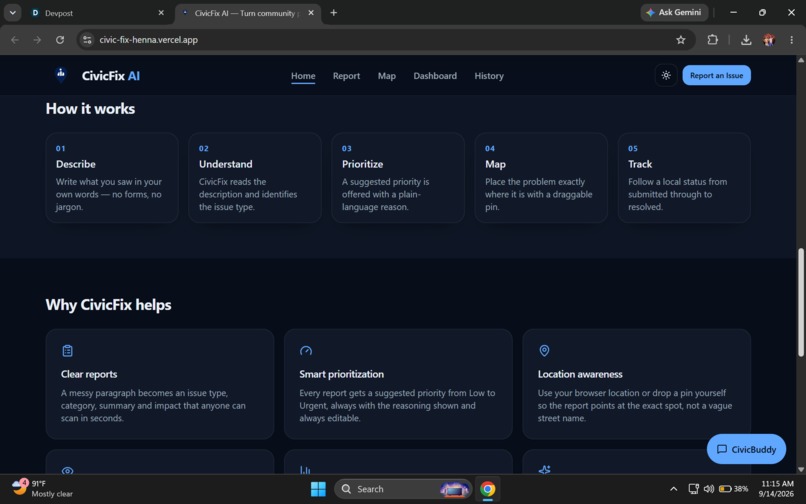Reload the page with refresh icon
Viewport: 806px width, 504px height.
[60, 40]
